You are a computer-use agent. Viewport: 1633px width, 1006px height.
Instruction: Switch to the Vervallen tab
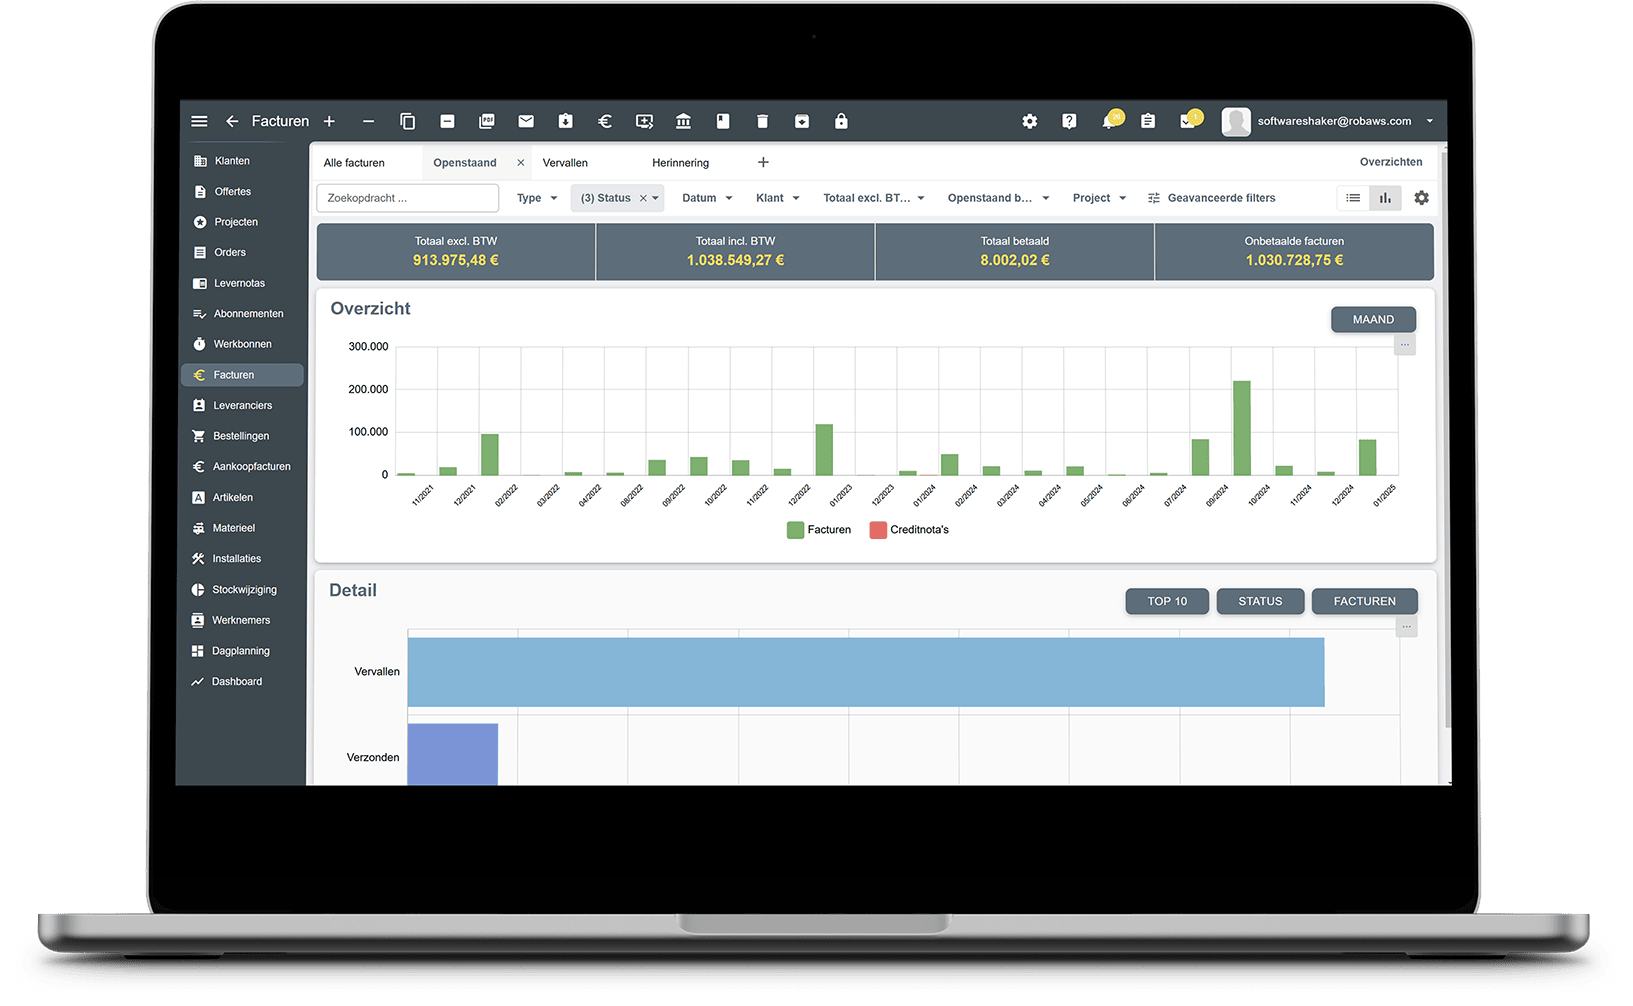point(564,162)
